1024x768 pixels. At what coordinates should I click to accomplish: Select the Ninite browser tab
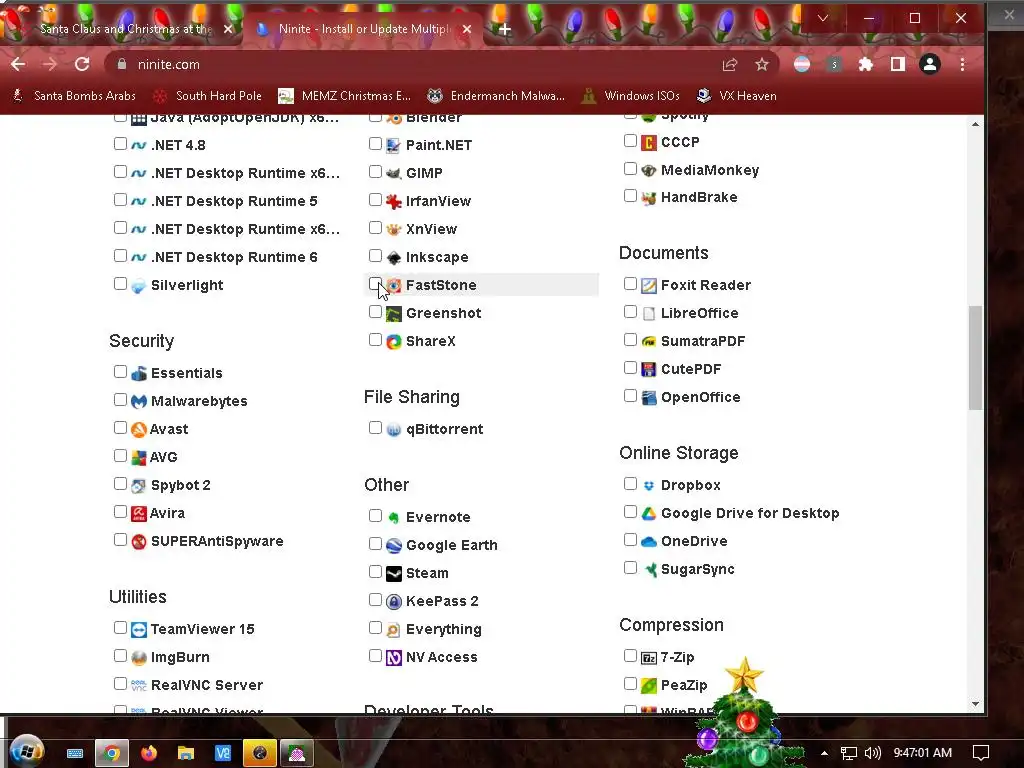click(x=363, y=29)
